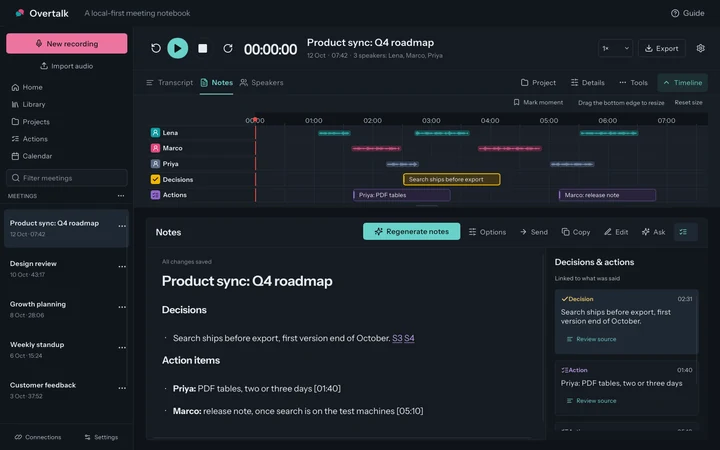
Task: Open more options for Weekly standup
Action: tap(122, 347)
